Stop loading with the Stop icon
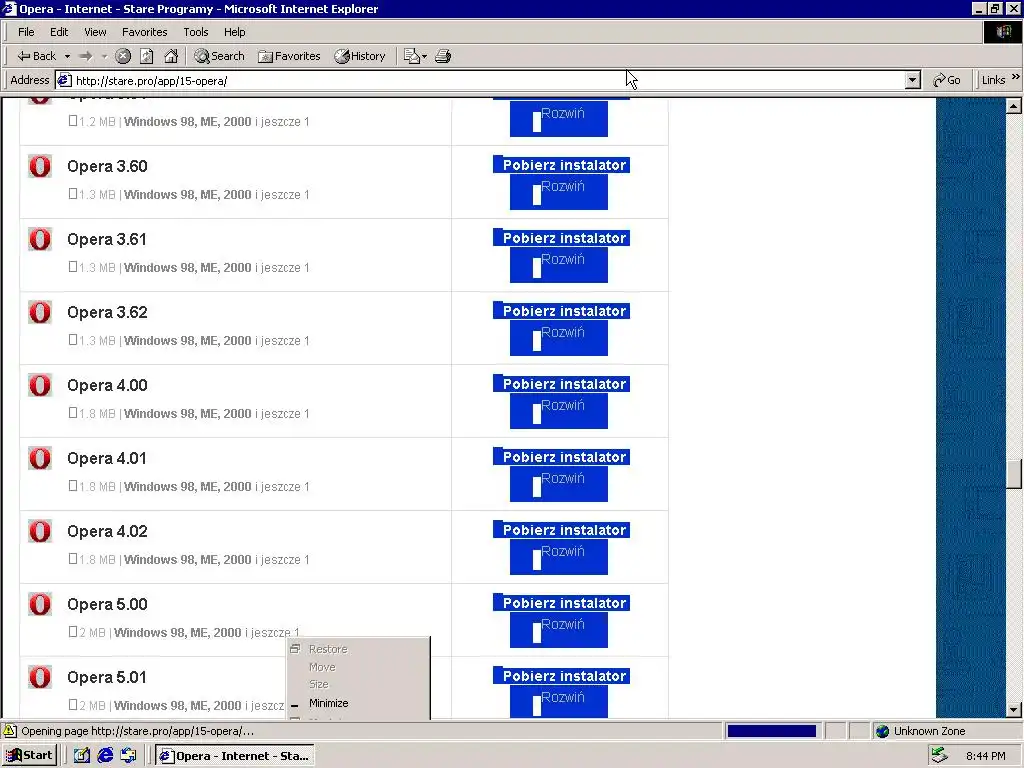 pos(123,56)
